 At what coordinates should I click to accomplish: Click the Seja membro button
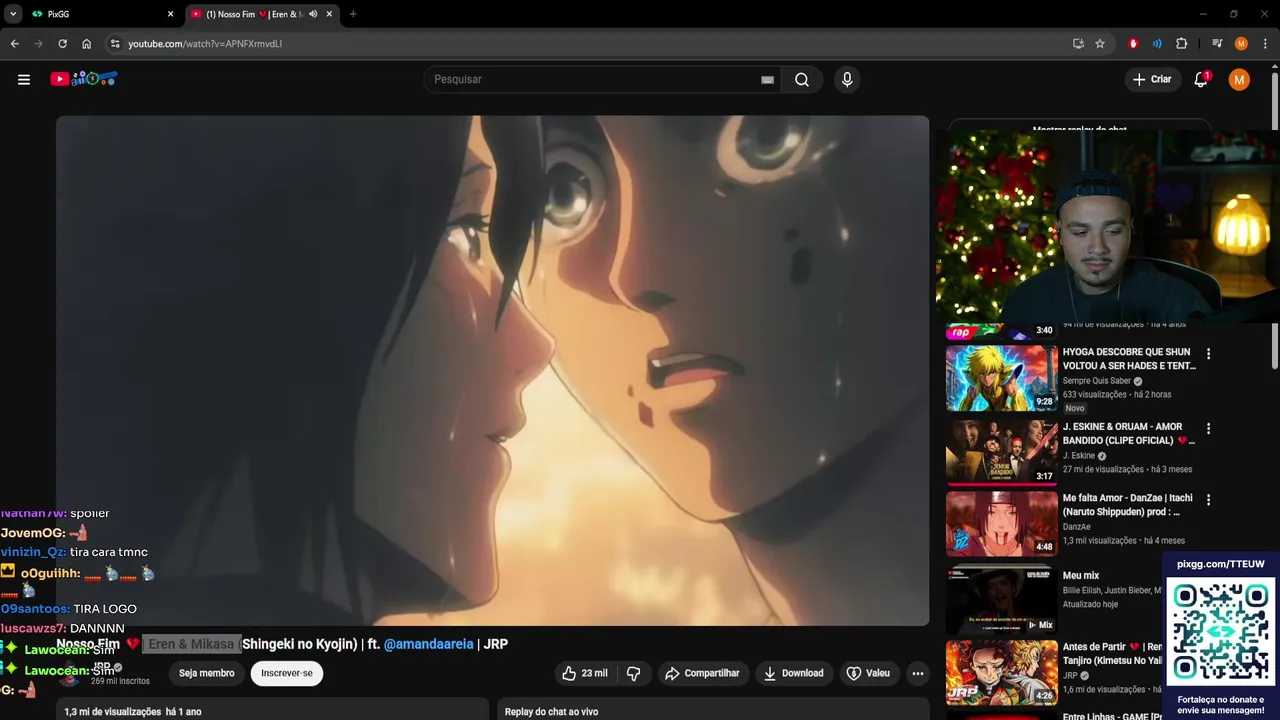(206, 673)
